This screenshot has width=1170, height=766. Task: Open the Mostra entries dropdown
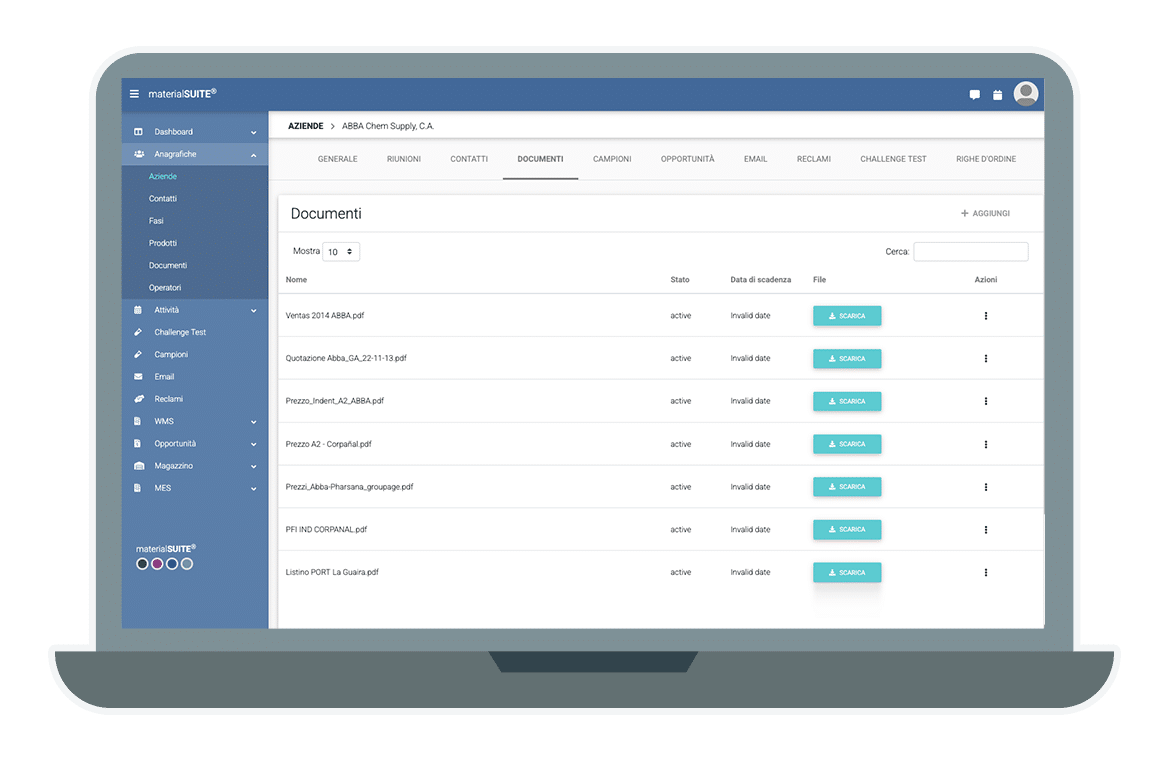click(341, 251)
